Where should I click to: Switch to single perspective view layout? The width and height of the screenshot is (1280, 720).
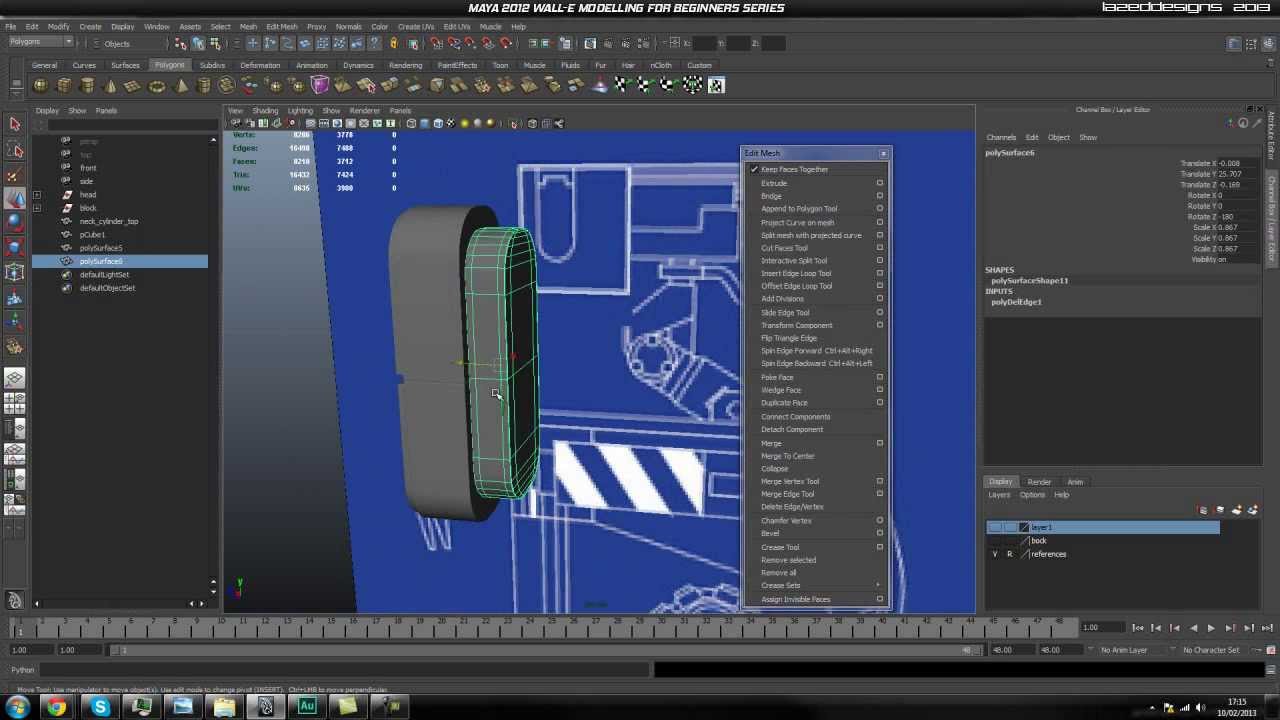(15, 379)
